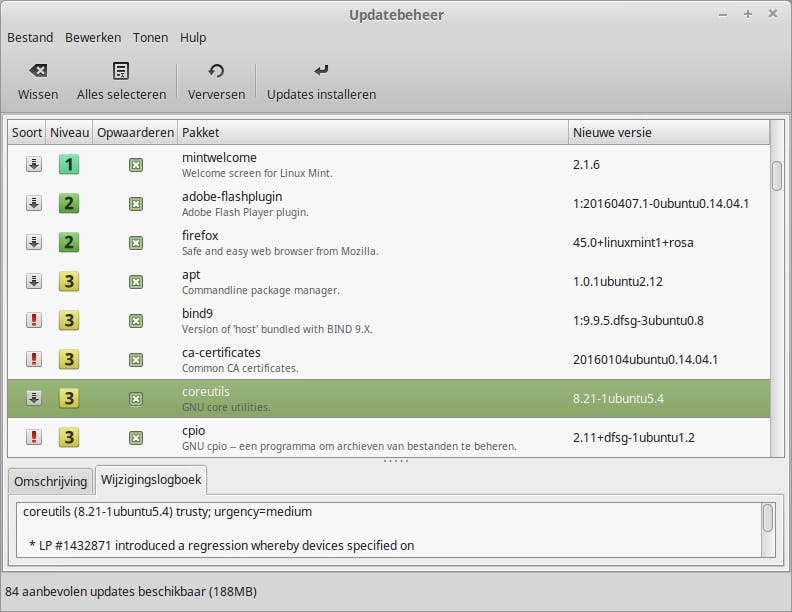Toggle the bind9 upgrade checkbox
Screen dimensions: 792x612
[136, 321]
